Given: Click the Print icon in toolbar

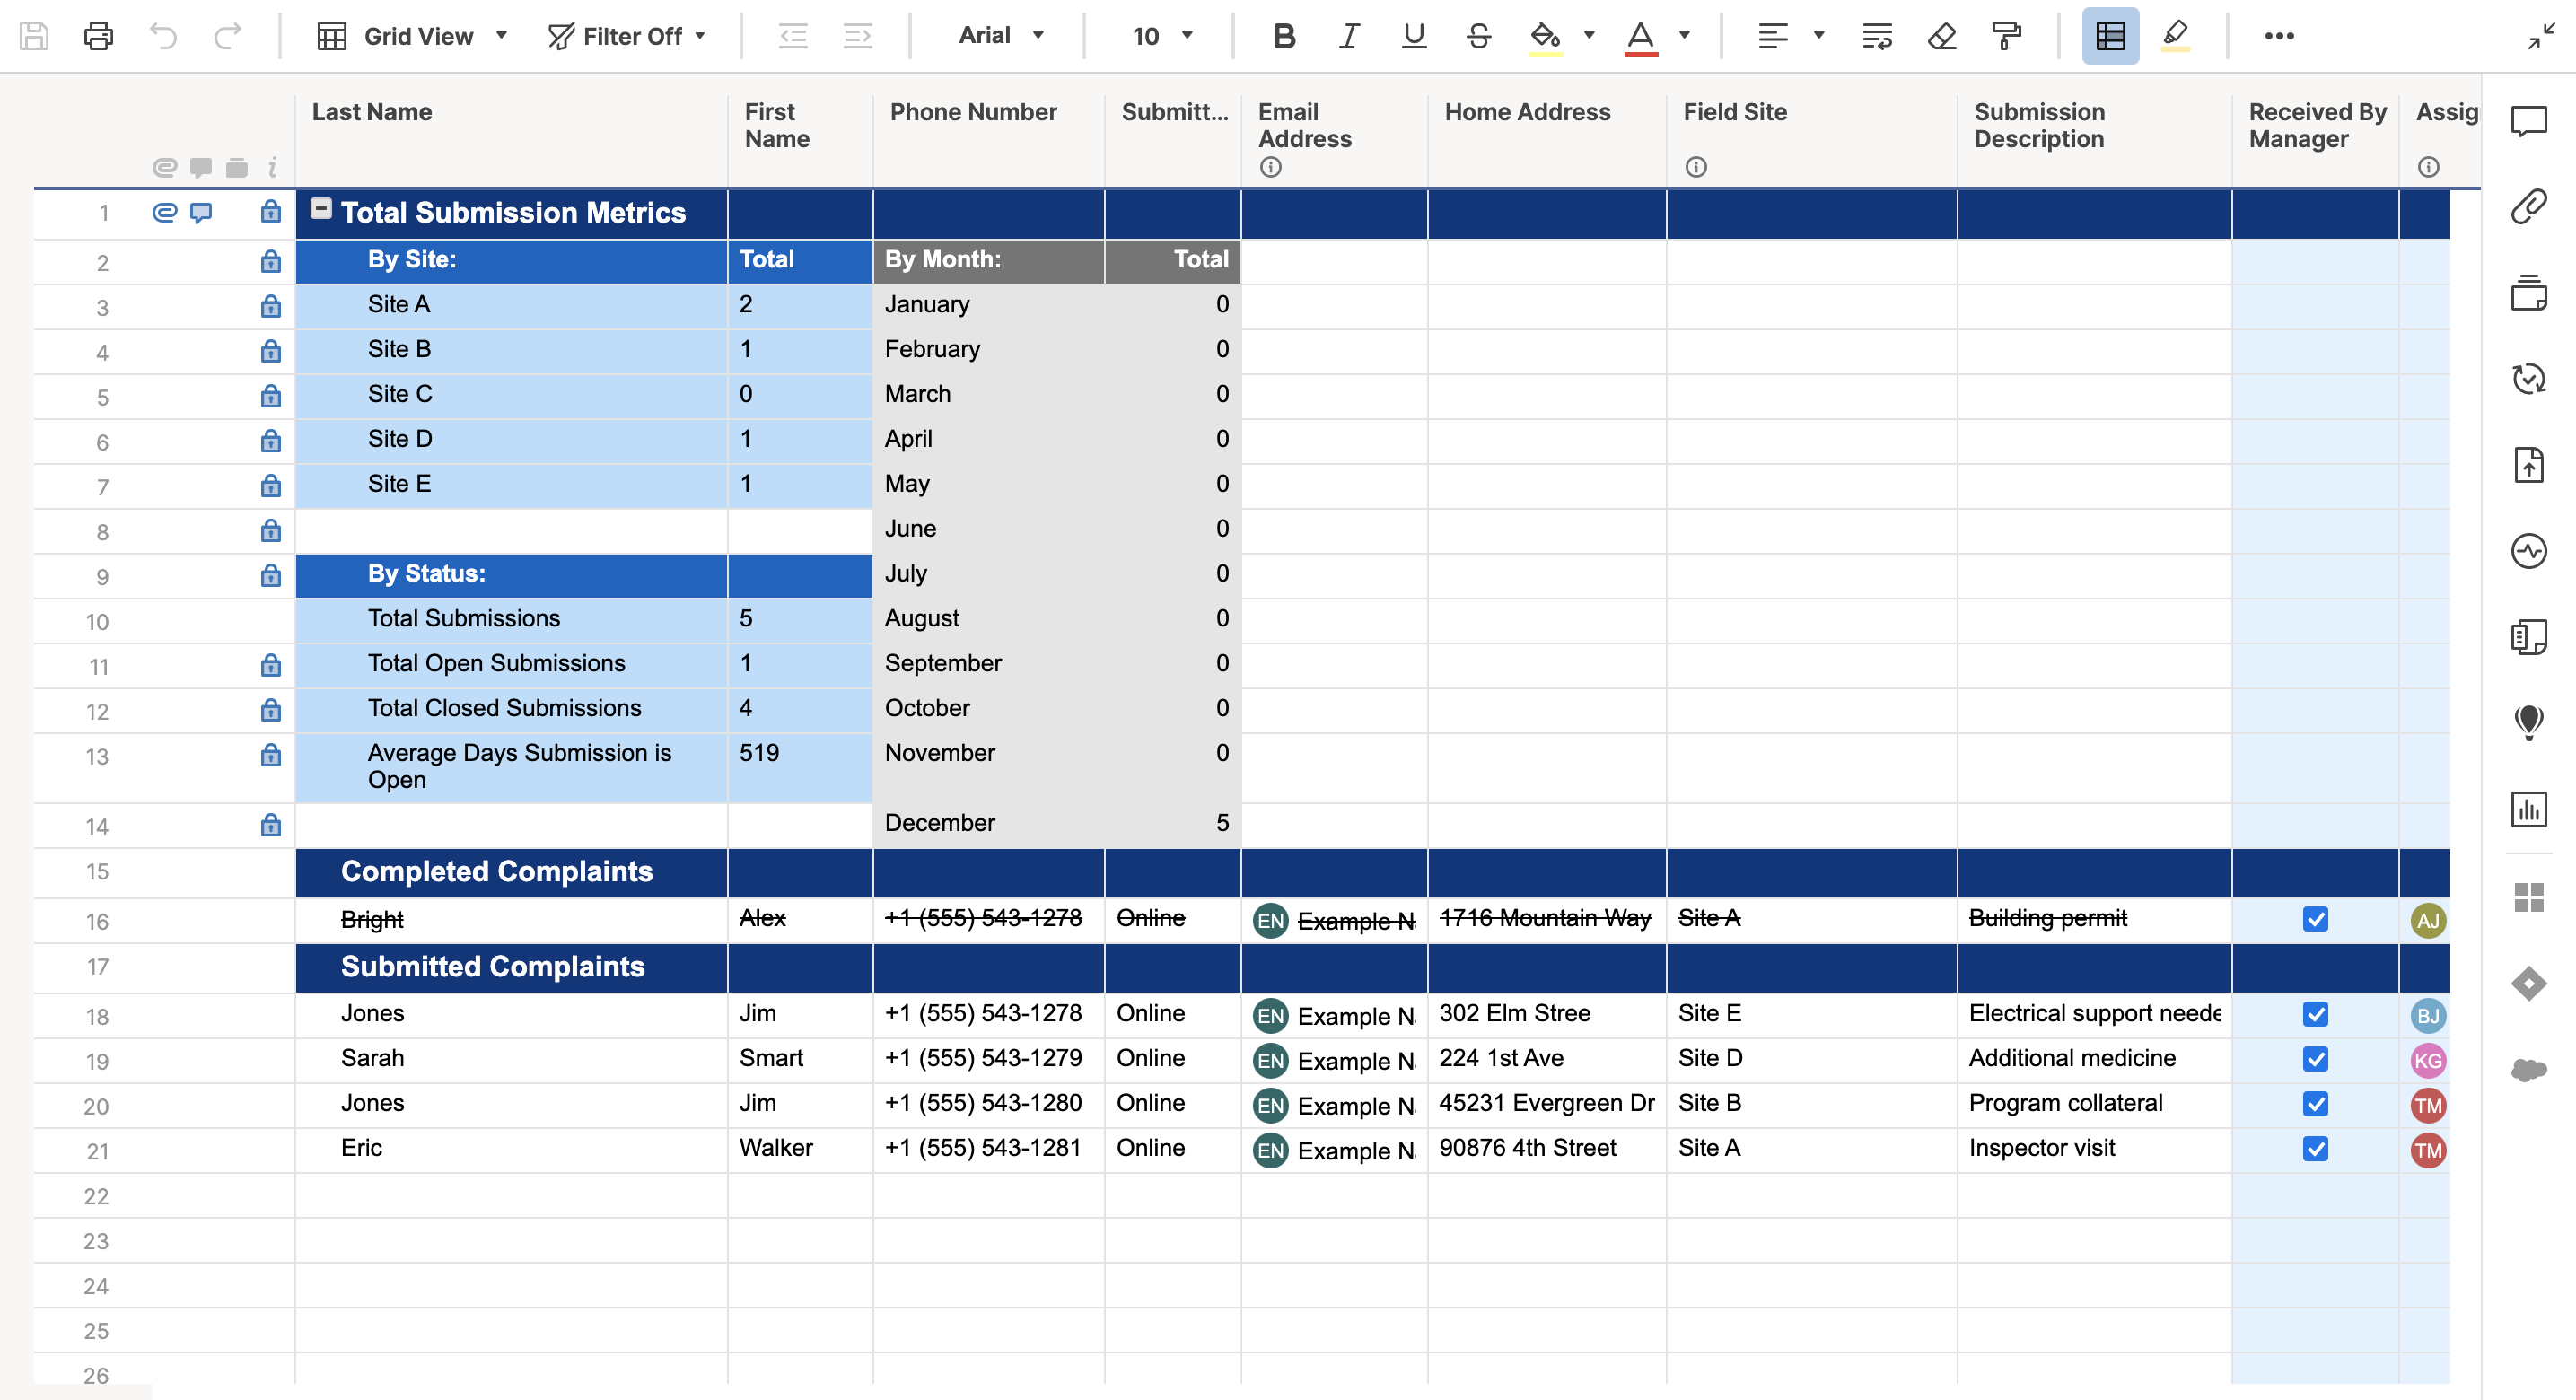Looking at the screenshot, I should tap(98, 36).
